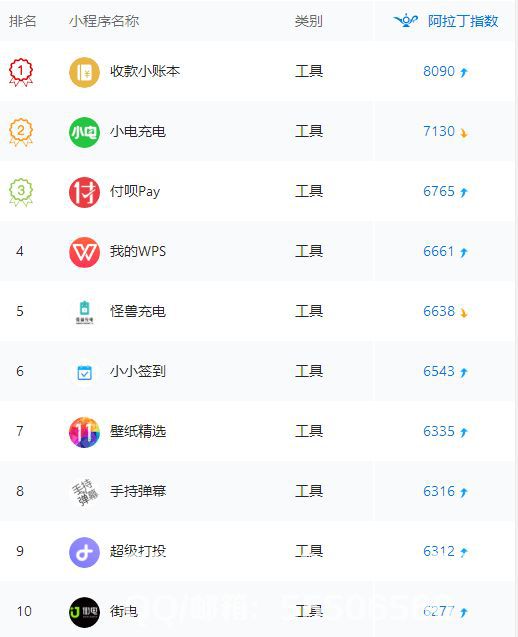Select the 类别 column header
The image size is (518, 637).
[309, 21]
